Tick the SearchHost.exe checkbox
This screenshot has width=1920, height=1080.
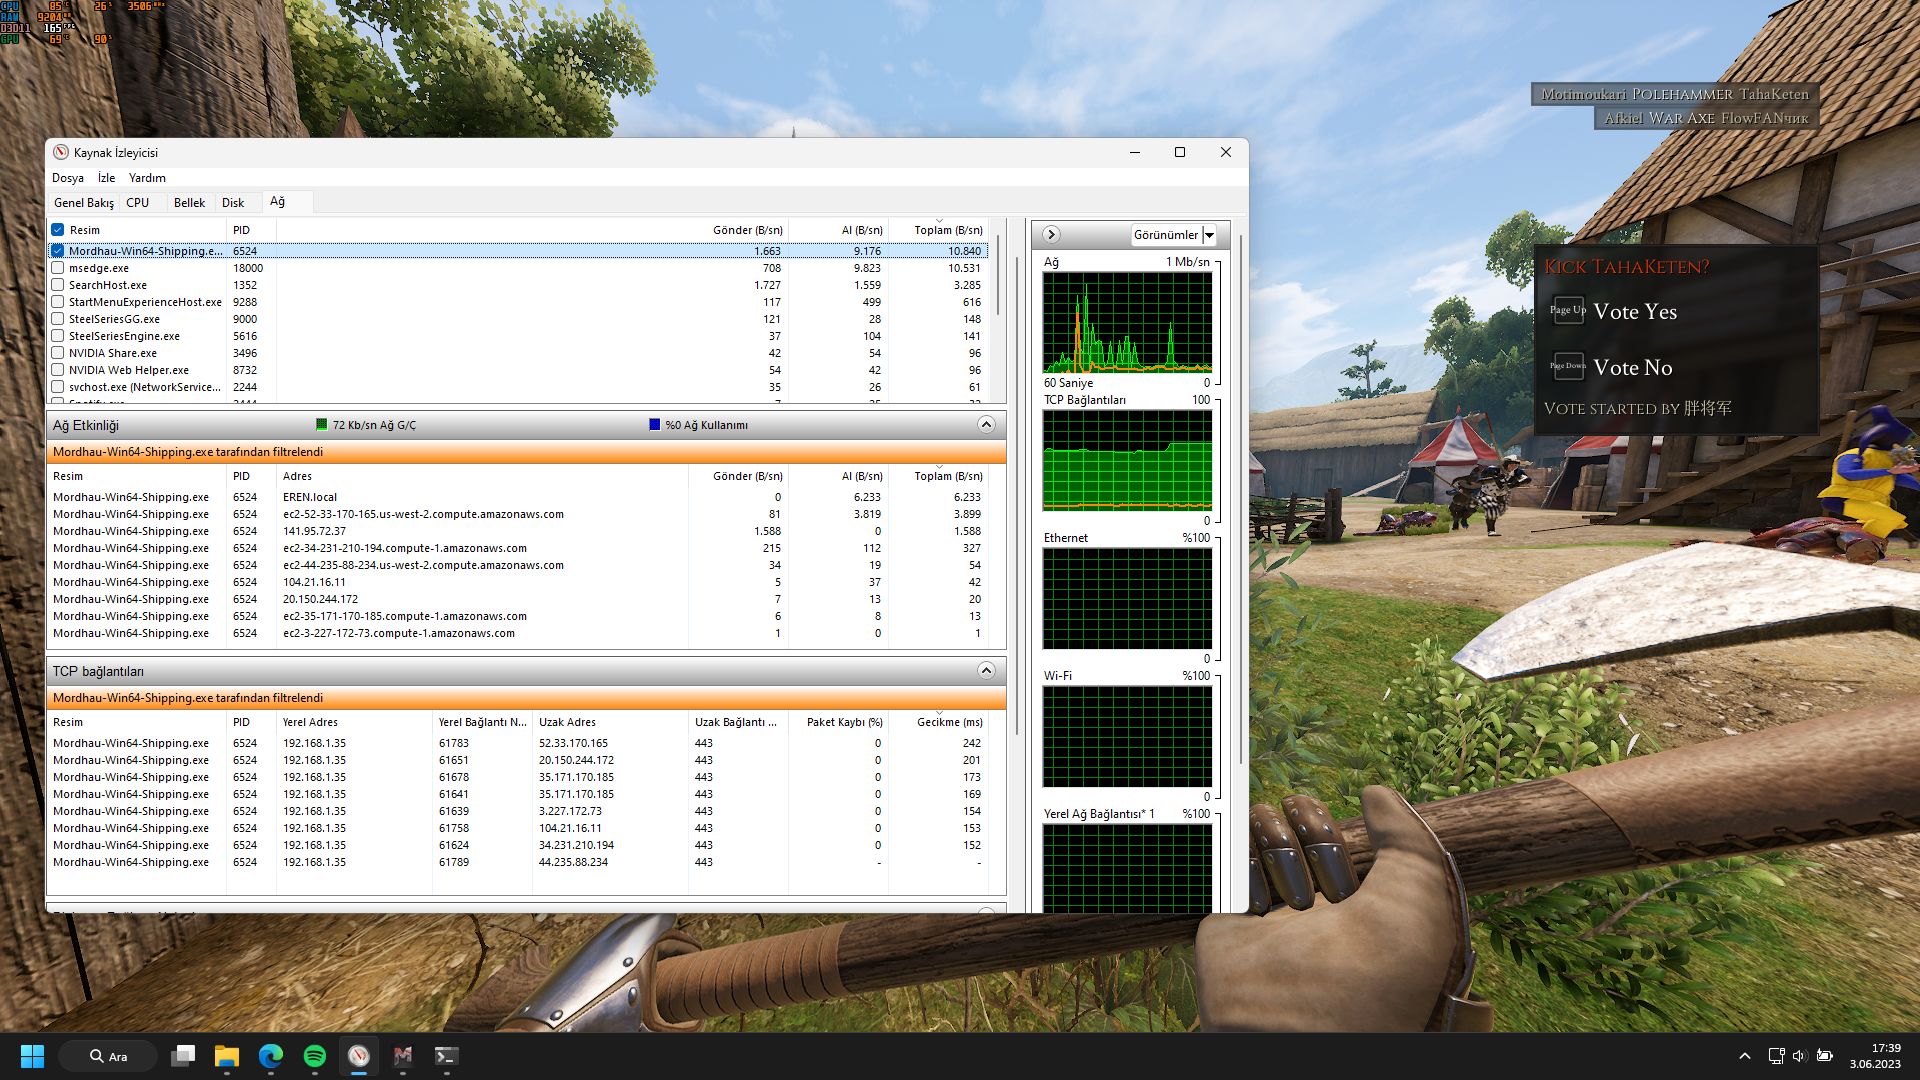[x=58, y=285]
